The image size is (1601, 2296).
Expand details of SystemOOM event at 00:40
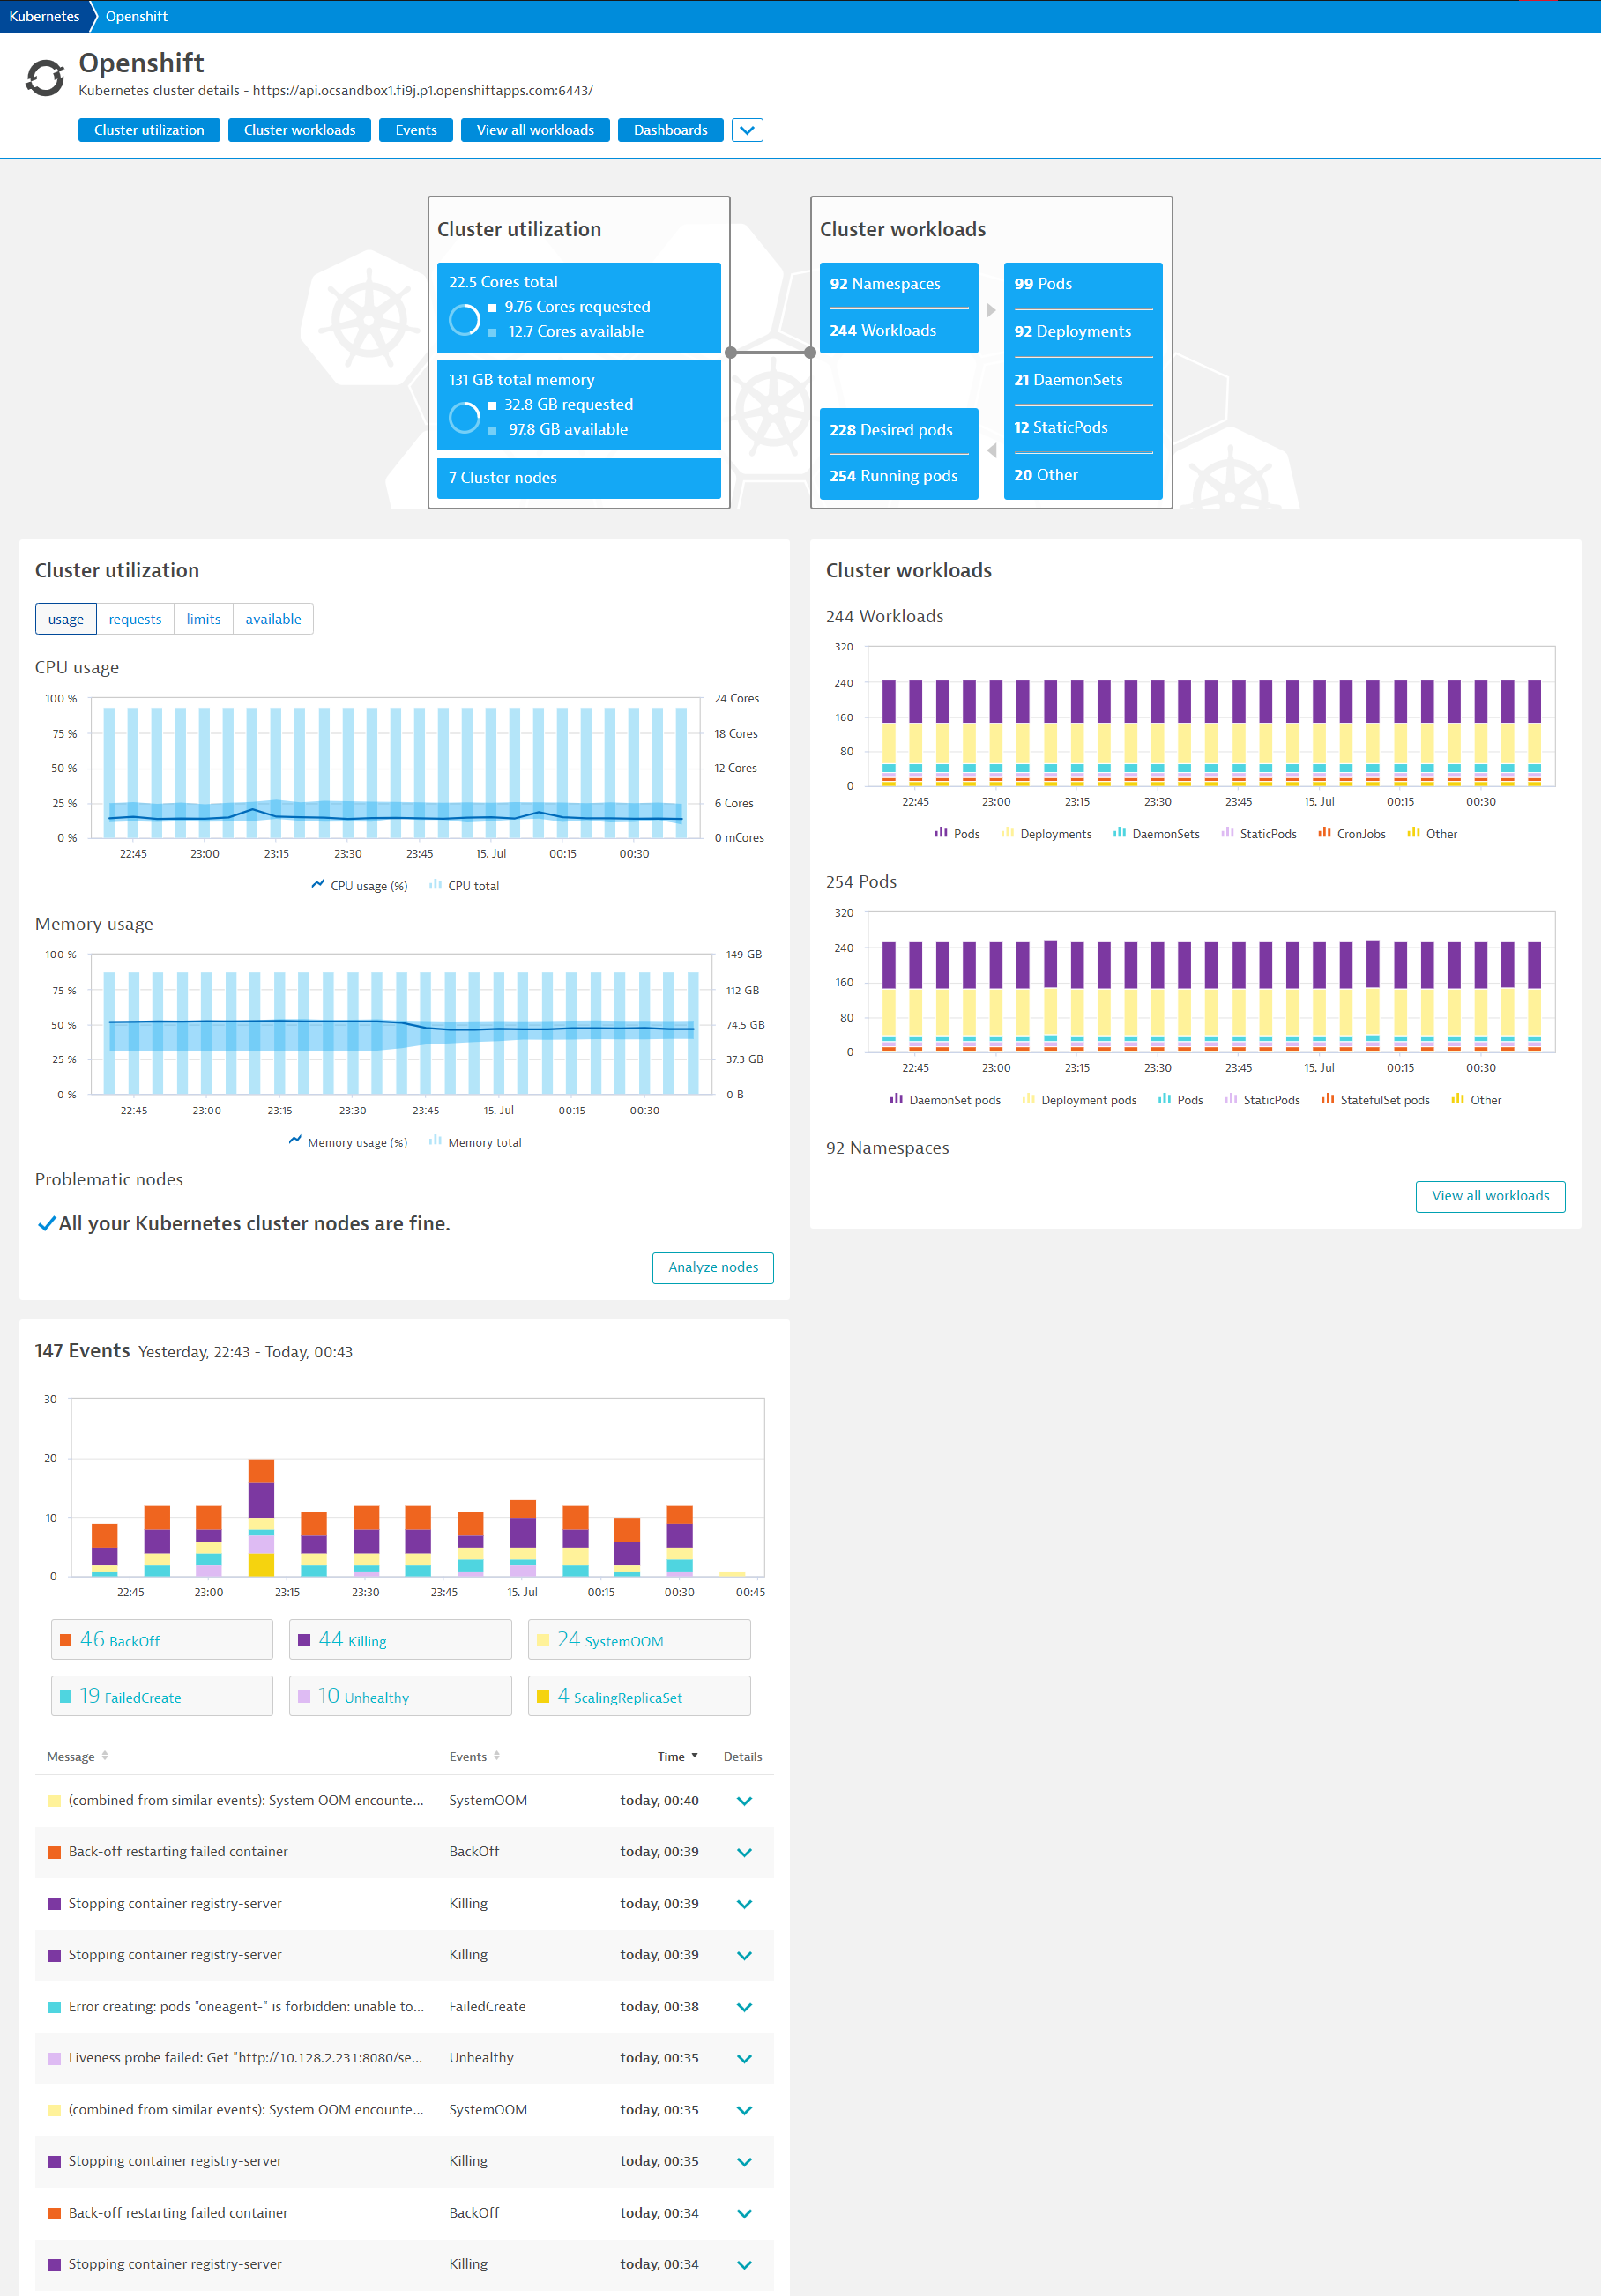coord(744,1801)
